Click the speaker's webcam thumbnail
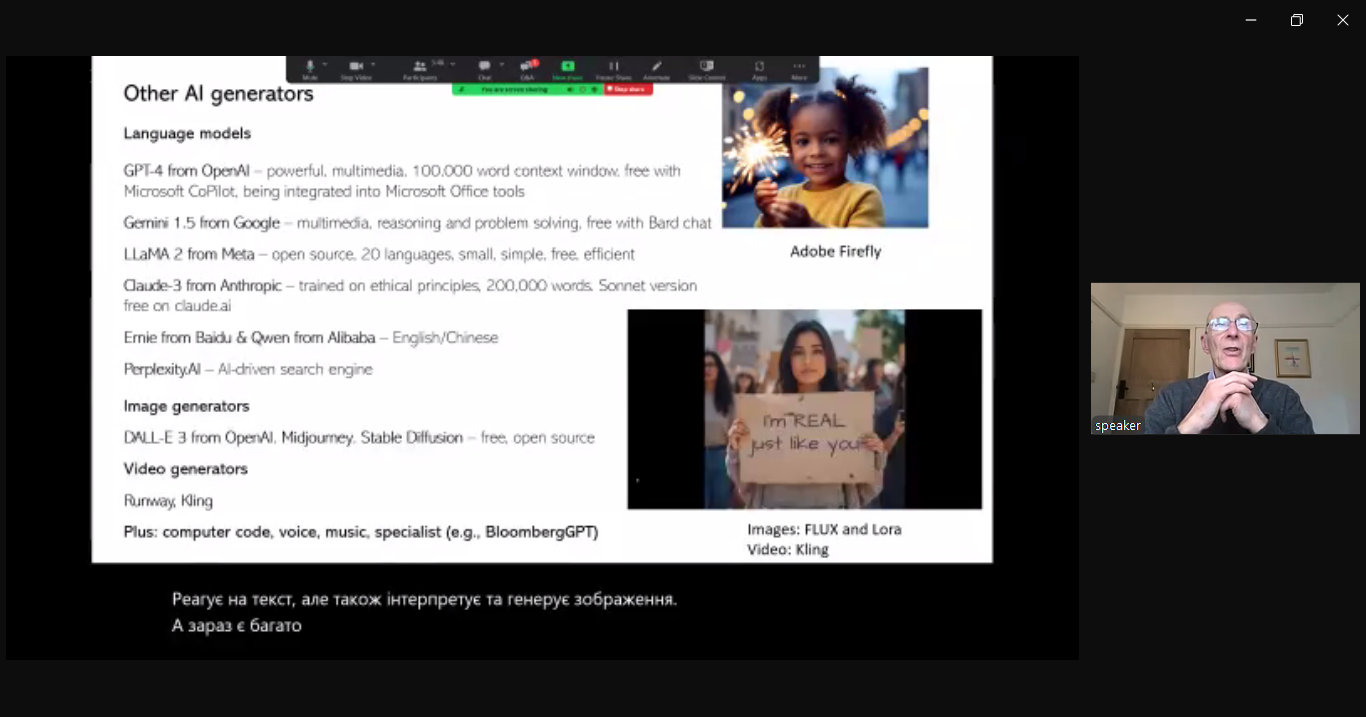This screenshot has width=1366, height=717. click(x=1224, y=358)
